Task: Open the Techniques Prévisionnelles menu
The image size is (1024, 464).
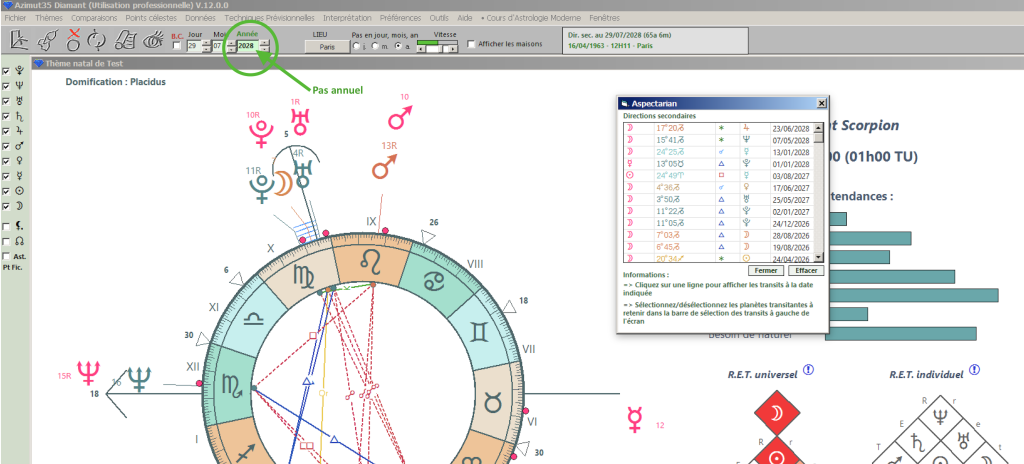Action: click(x=271, y=18)
